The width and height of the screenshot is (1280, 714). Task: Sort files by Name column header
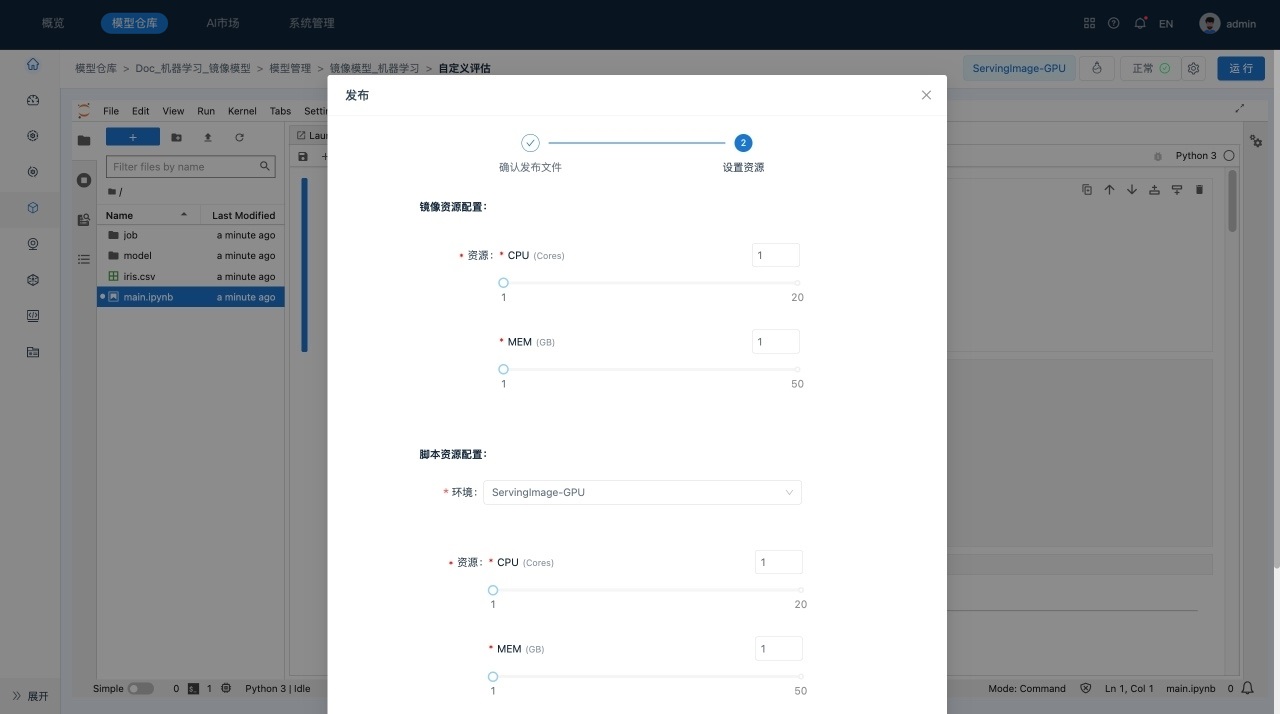coord(147,215)
